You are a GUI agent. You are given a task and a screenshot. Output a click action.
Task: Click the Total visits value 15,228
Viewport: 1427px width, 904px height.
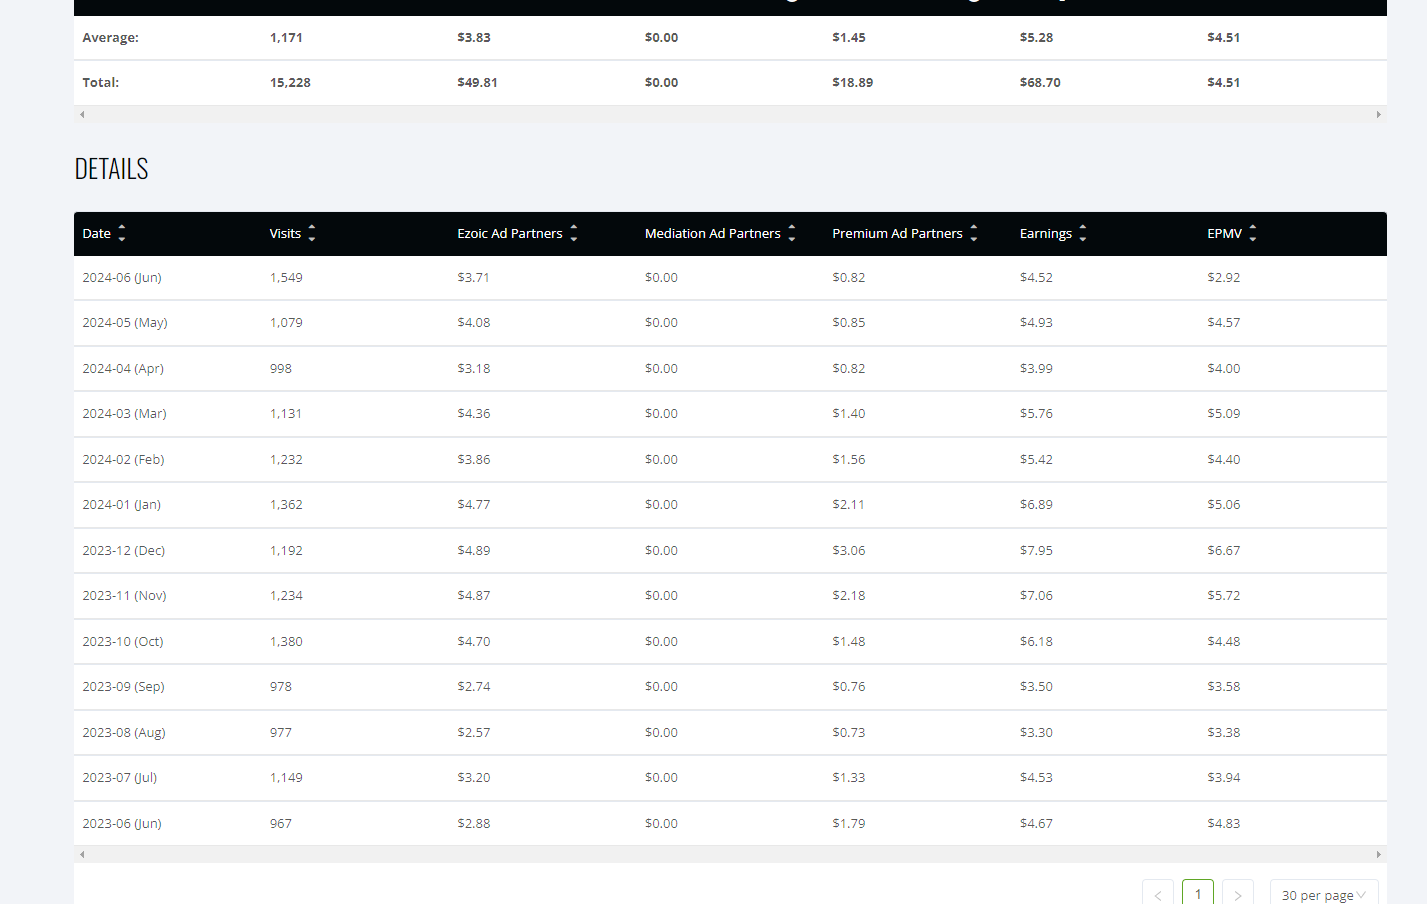pyautogui.click(x=290, y=83)
